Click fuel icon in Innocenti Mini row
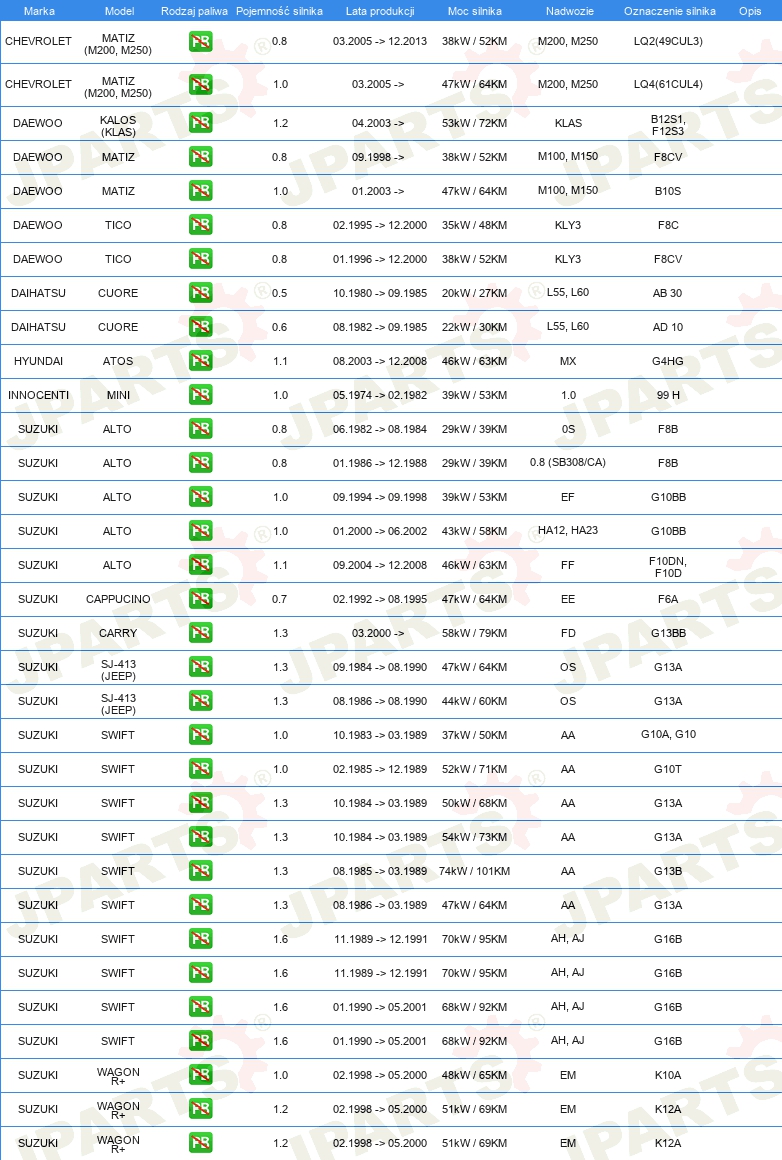Viewport: 782px width, 1160px height. 200,395
